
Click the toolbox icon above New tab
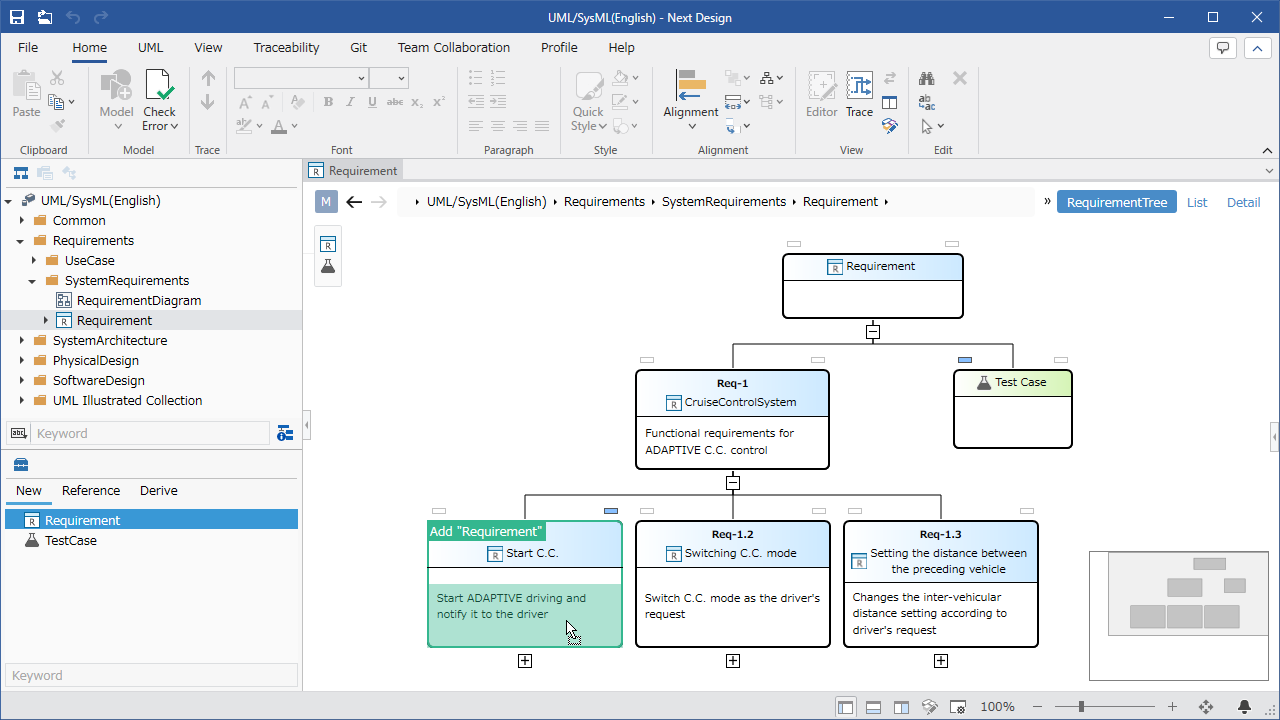20,464
